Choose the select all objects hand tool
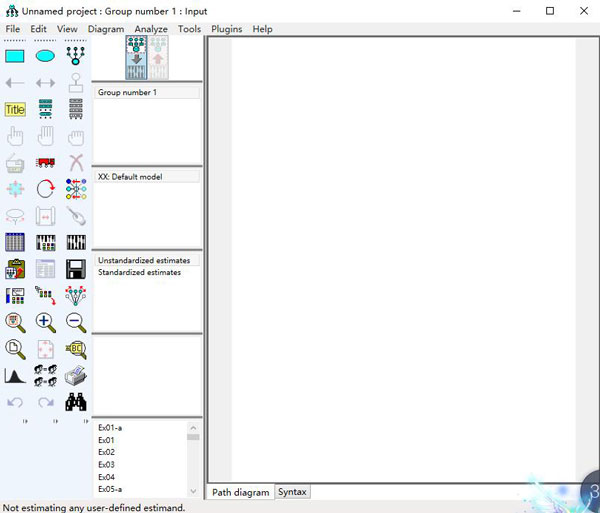Viewport: 600px width, 513px height. tap(46, 136)
